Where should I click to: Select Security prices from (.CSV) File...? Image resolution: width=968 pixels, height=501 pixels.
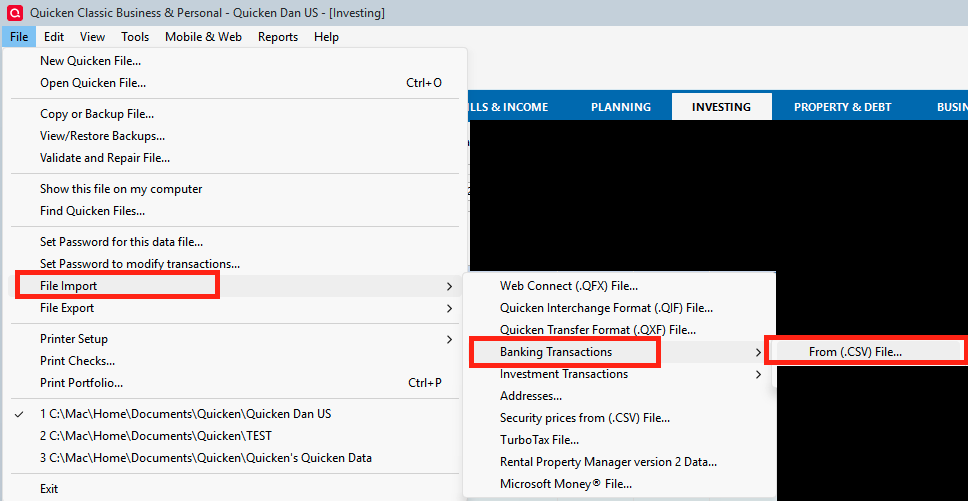[x=619, y=418]
